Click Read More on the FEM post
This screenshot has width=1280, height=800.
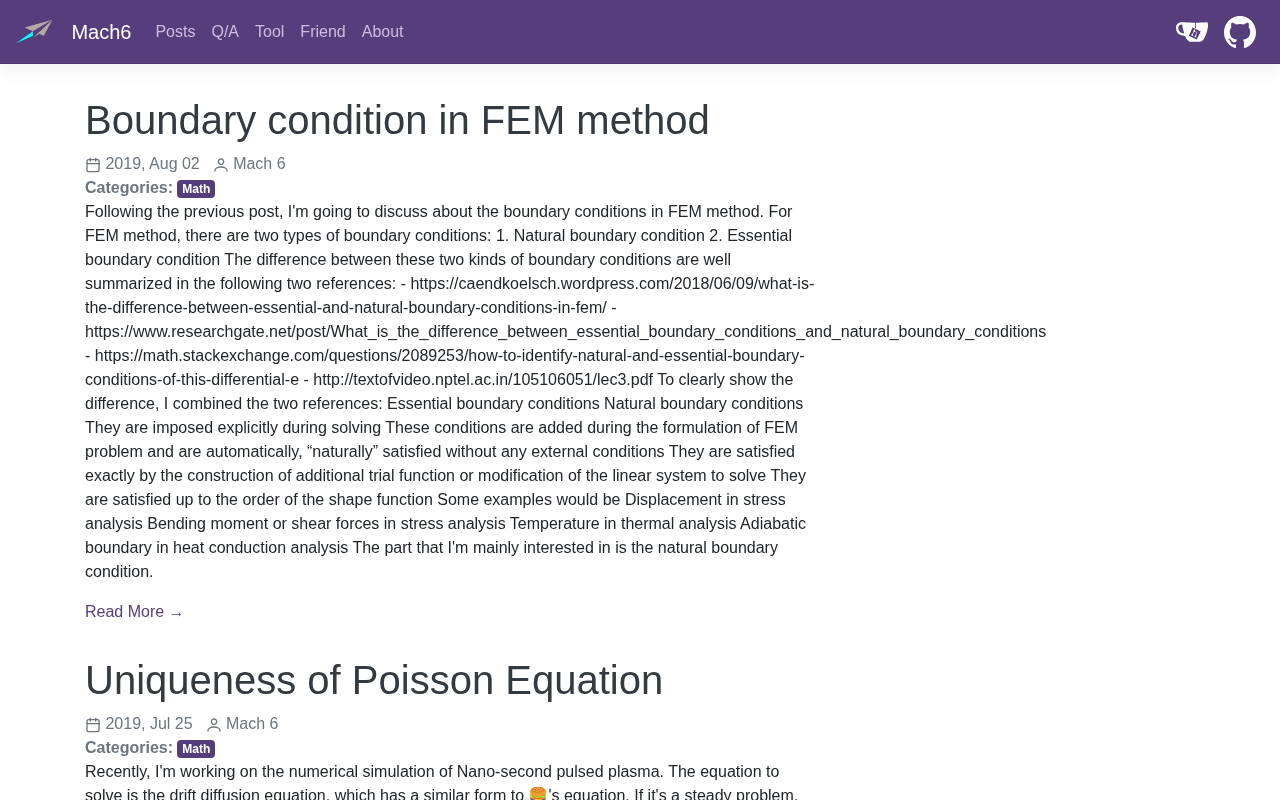134,612
